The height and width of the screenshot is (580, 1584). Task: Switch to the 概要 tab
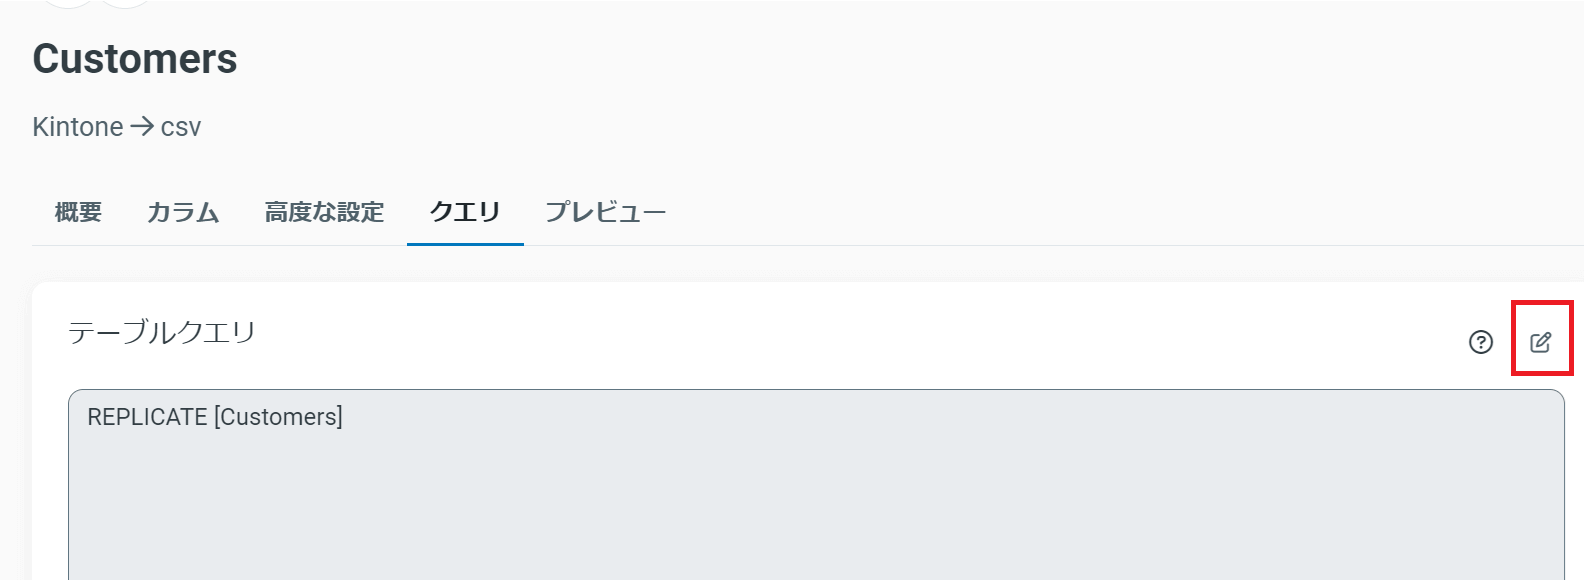[78, 212]
